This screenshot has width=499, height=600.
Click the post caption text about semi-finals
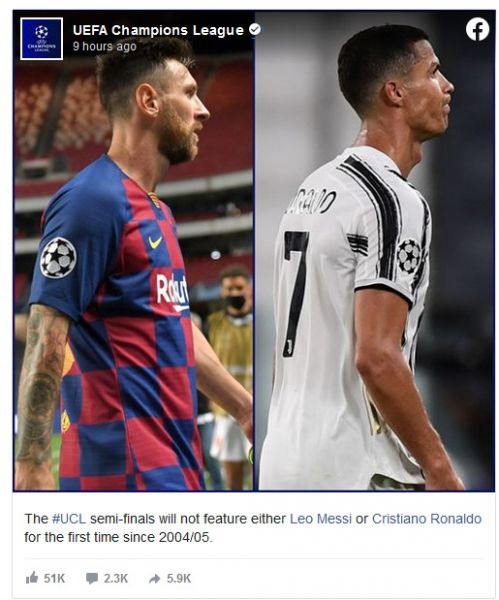253,528
